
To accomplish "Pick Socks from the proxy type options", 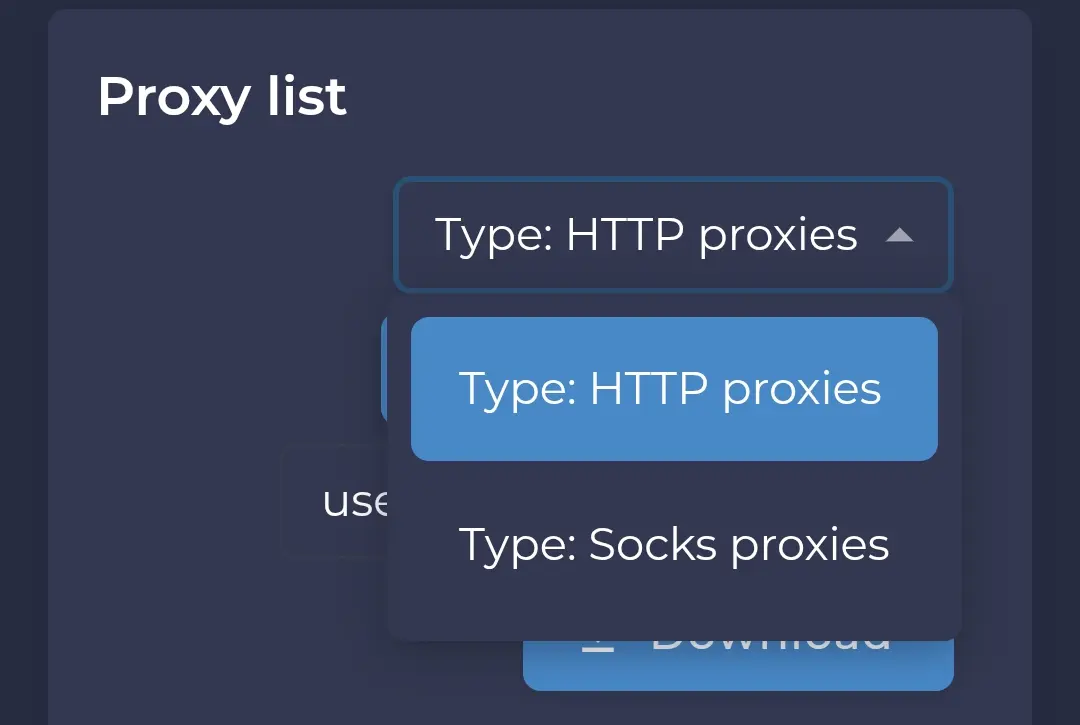I will tap(674, 545).
